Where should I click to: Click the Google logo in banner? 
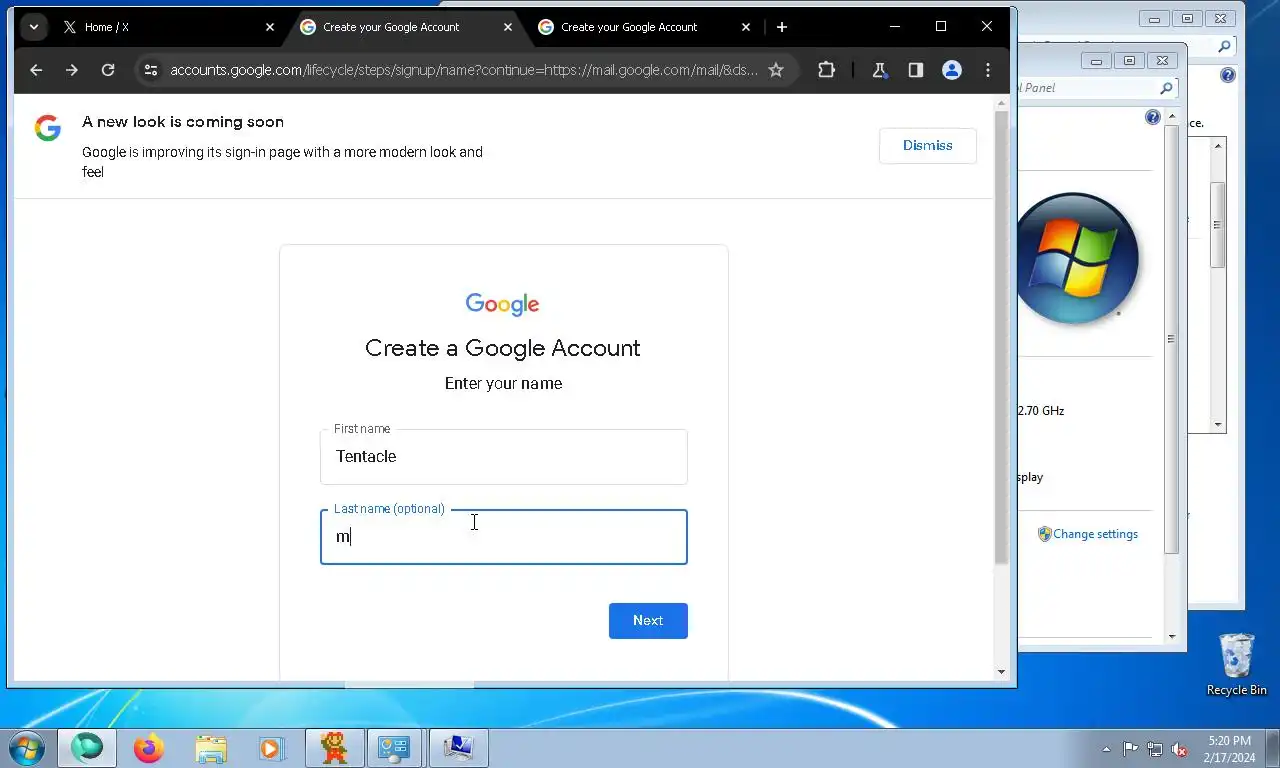point(48,128)
